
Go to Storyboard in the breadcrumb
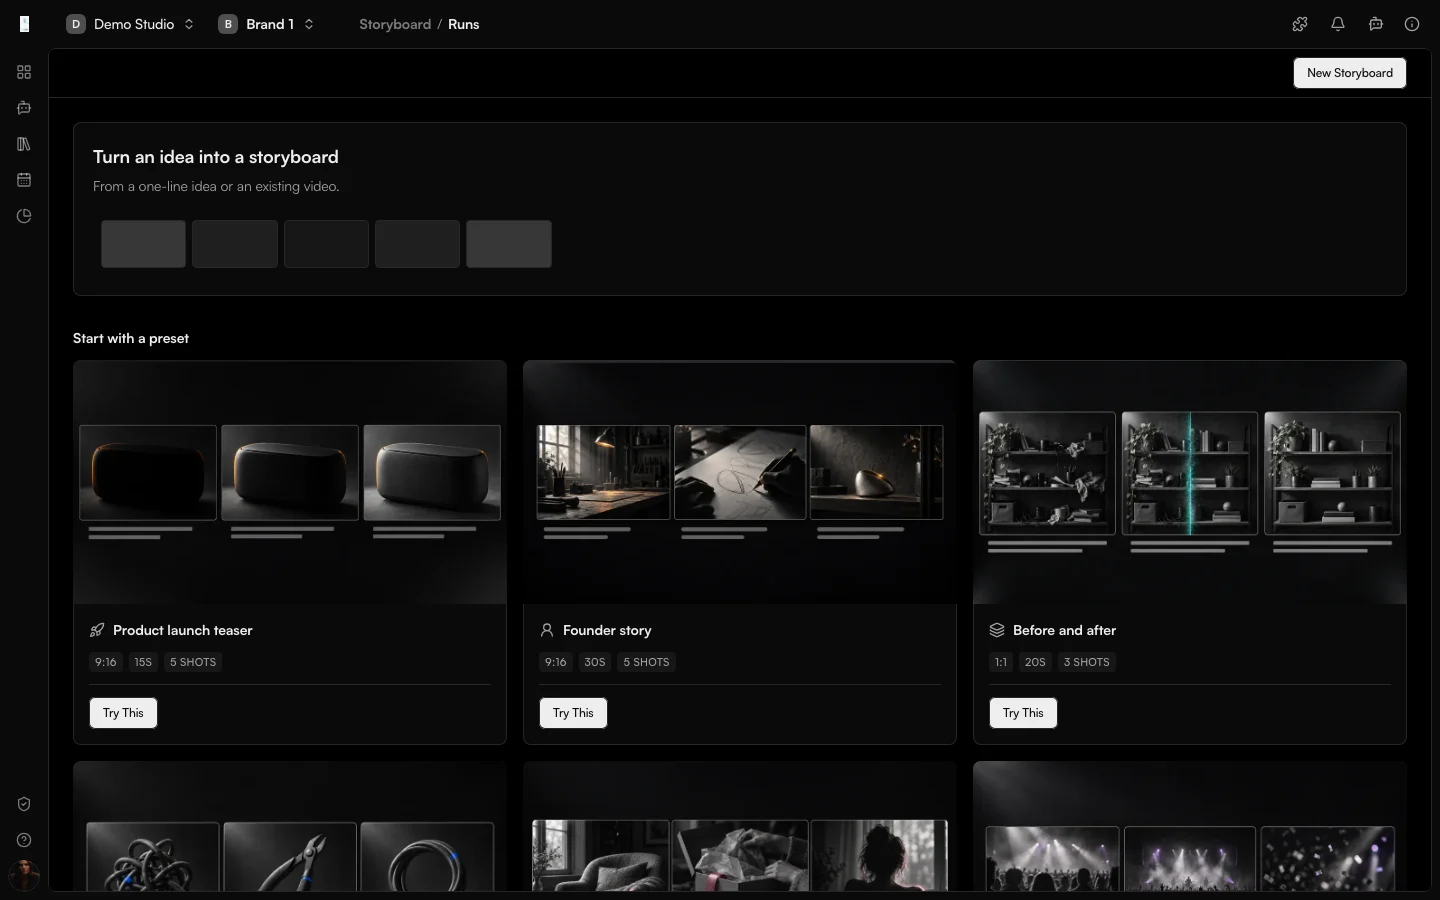[395, 24]
